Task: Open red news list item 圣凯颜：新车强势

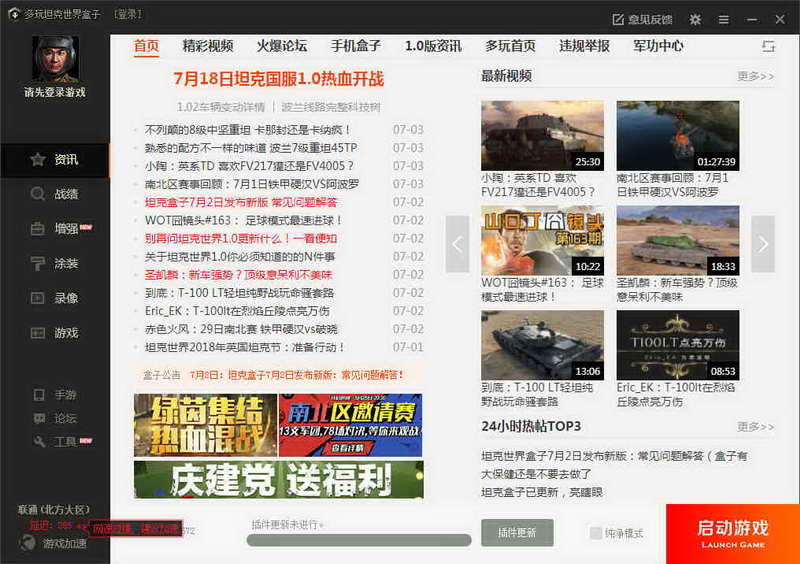Action: [238, 275]
